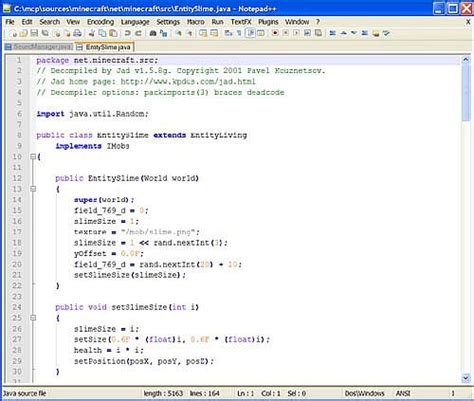Open the Encoding menu
Image resolution: width=474 pixels, height=401 pixels.
100,22
